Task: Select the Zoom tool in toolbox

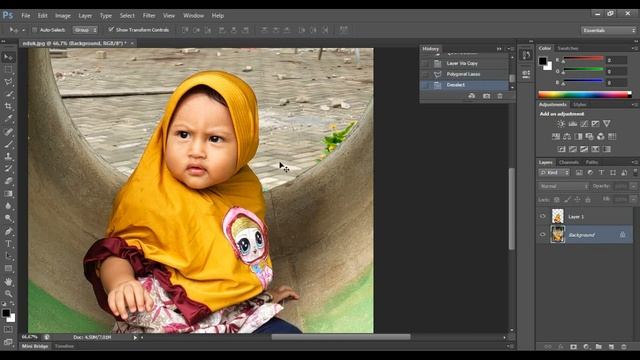Action: tap(8, 293)
